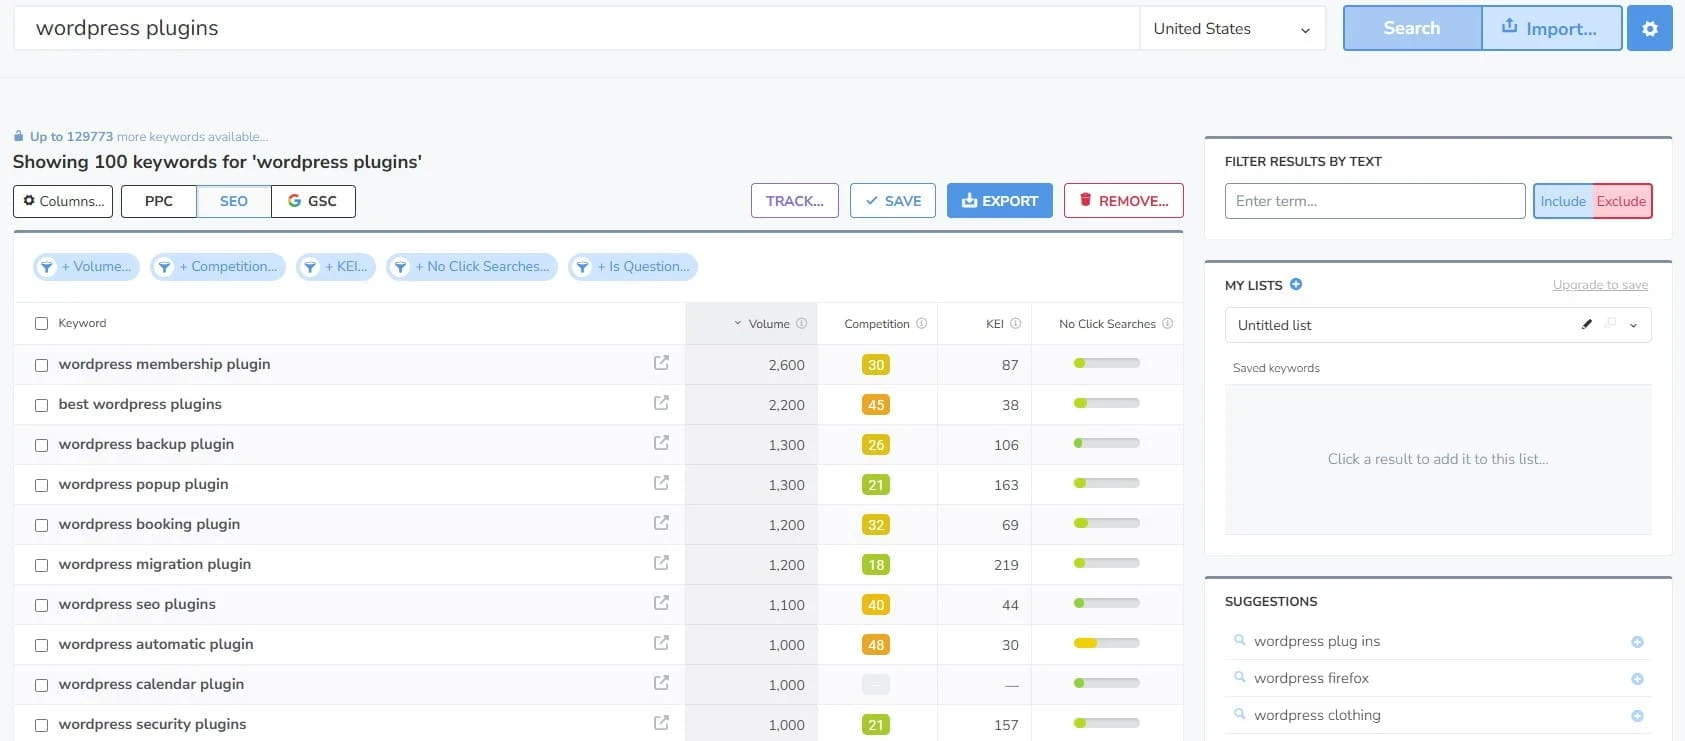The height and width of the screenshot is (741, 1685).
Task: Focus the wordpress plugins search field
Action: pos(577,28)
